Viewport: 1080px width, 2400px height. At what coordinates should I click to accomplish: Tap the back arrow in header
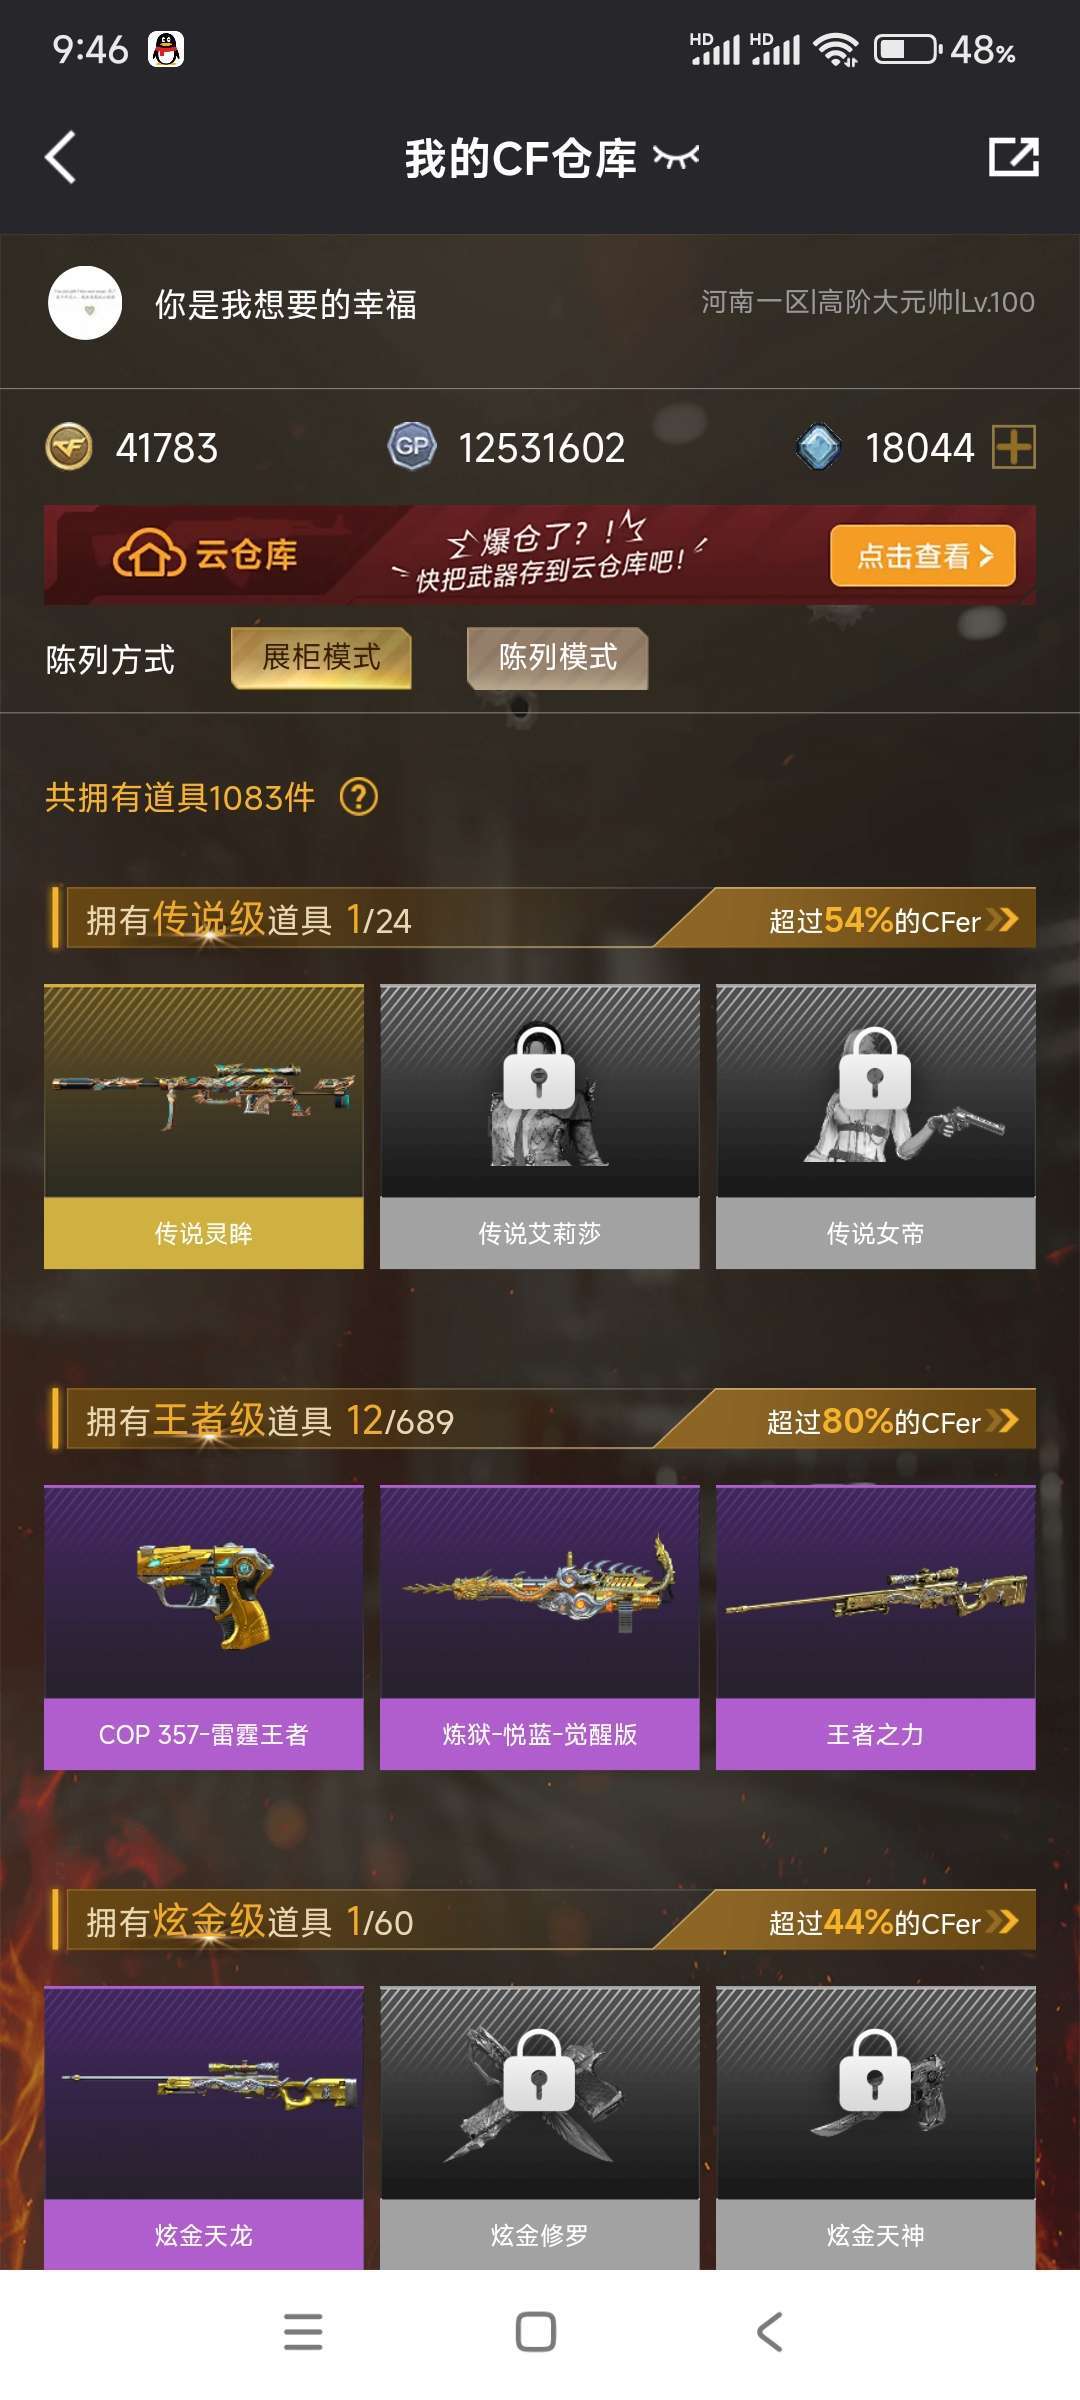[x=61, y=157]
